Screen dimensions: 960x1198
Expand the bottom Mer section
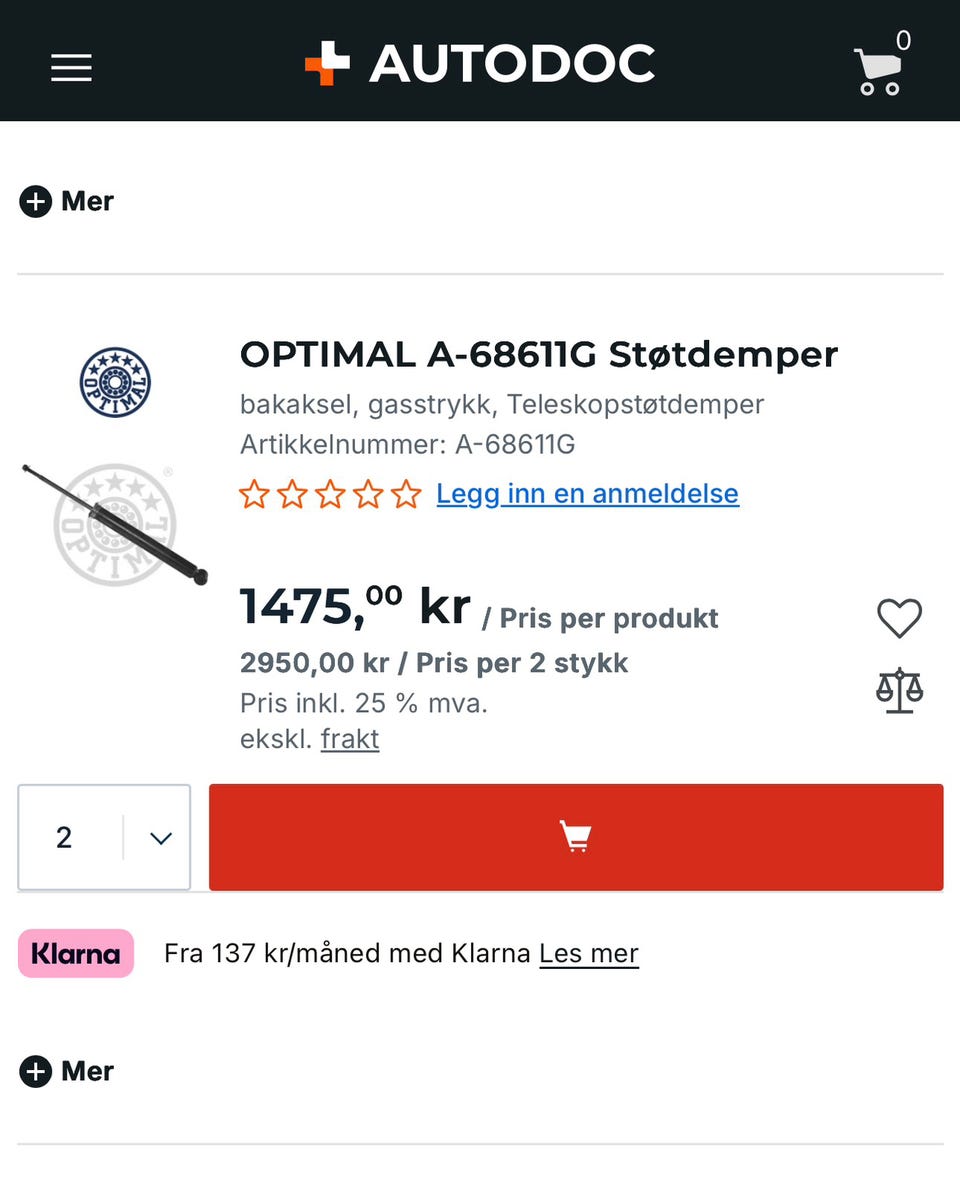66,1071
